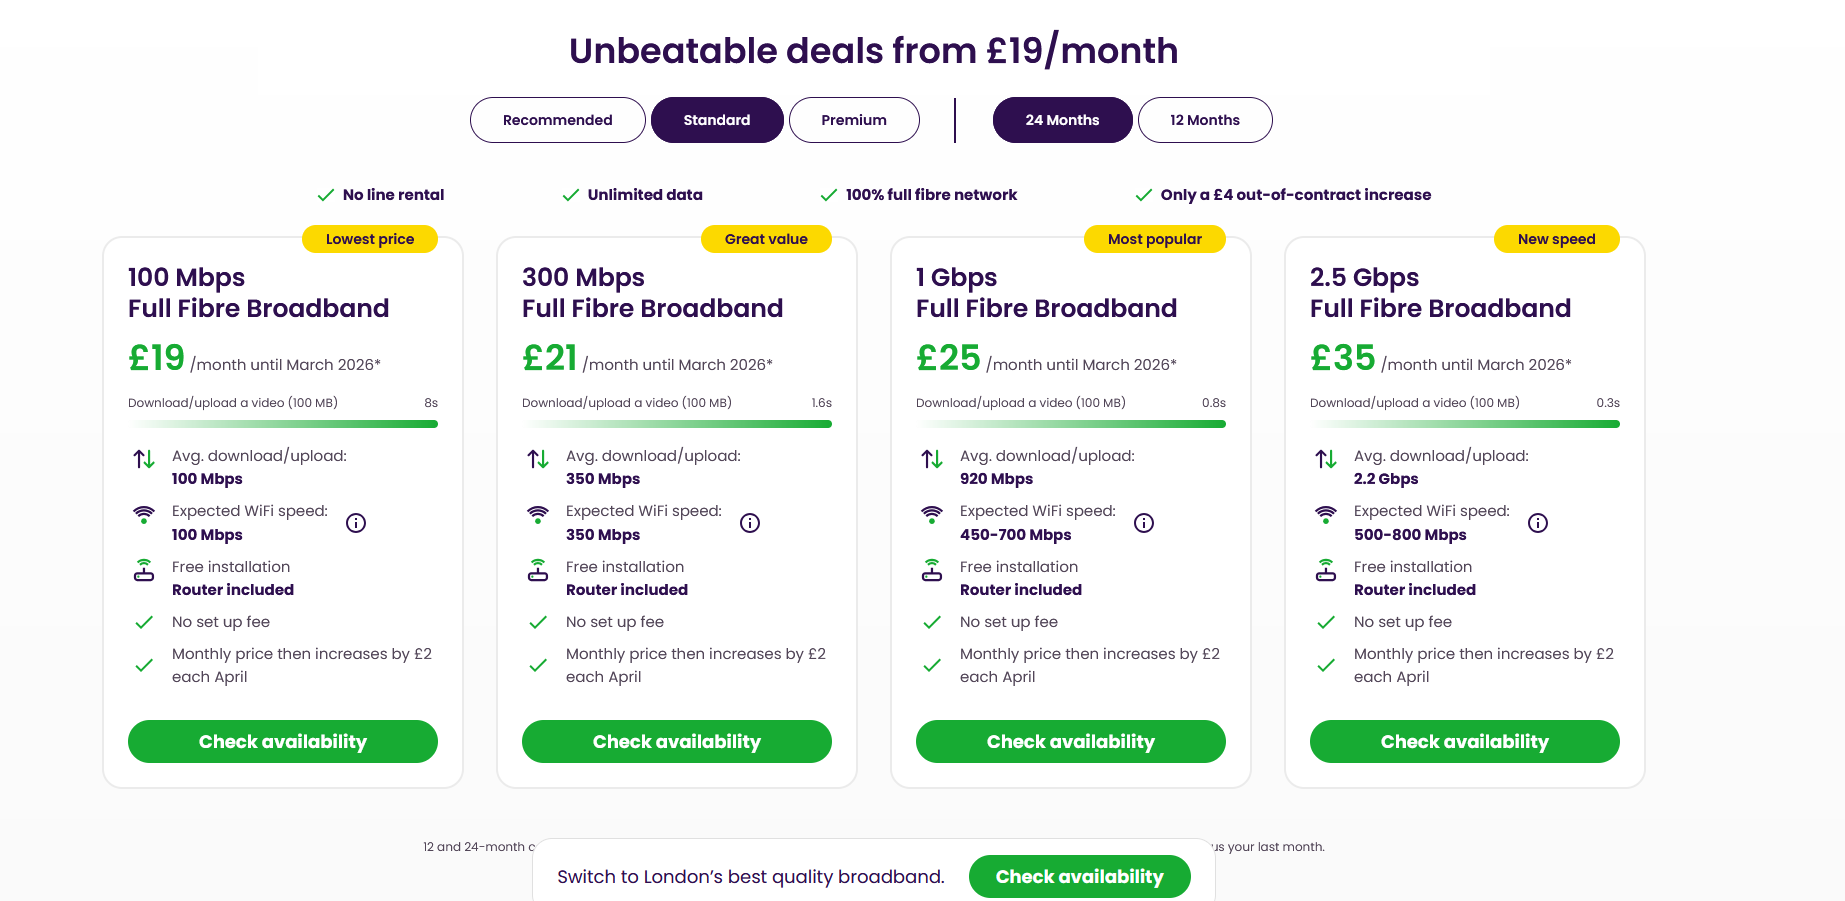Open WiFi speed info for 300 Mbps plan
This screenshot has width=1845, height=901.
tap(750, 523)
